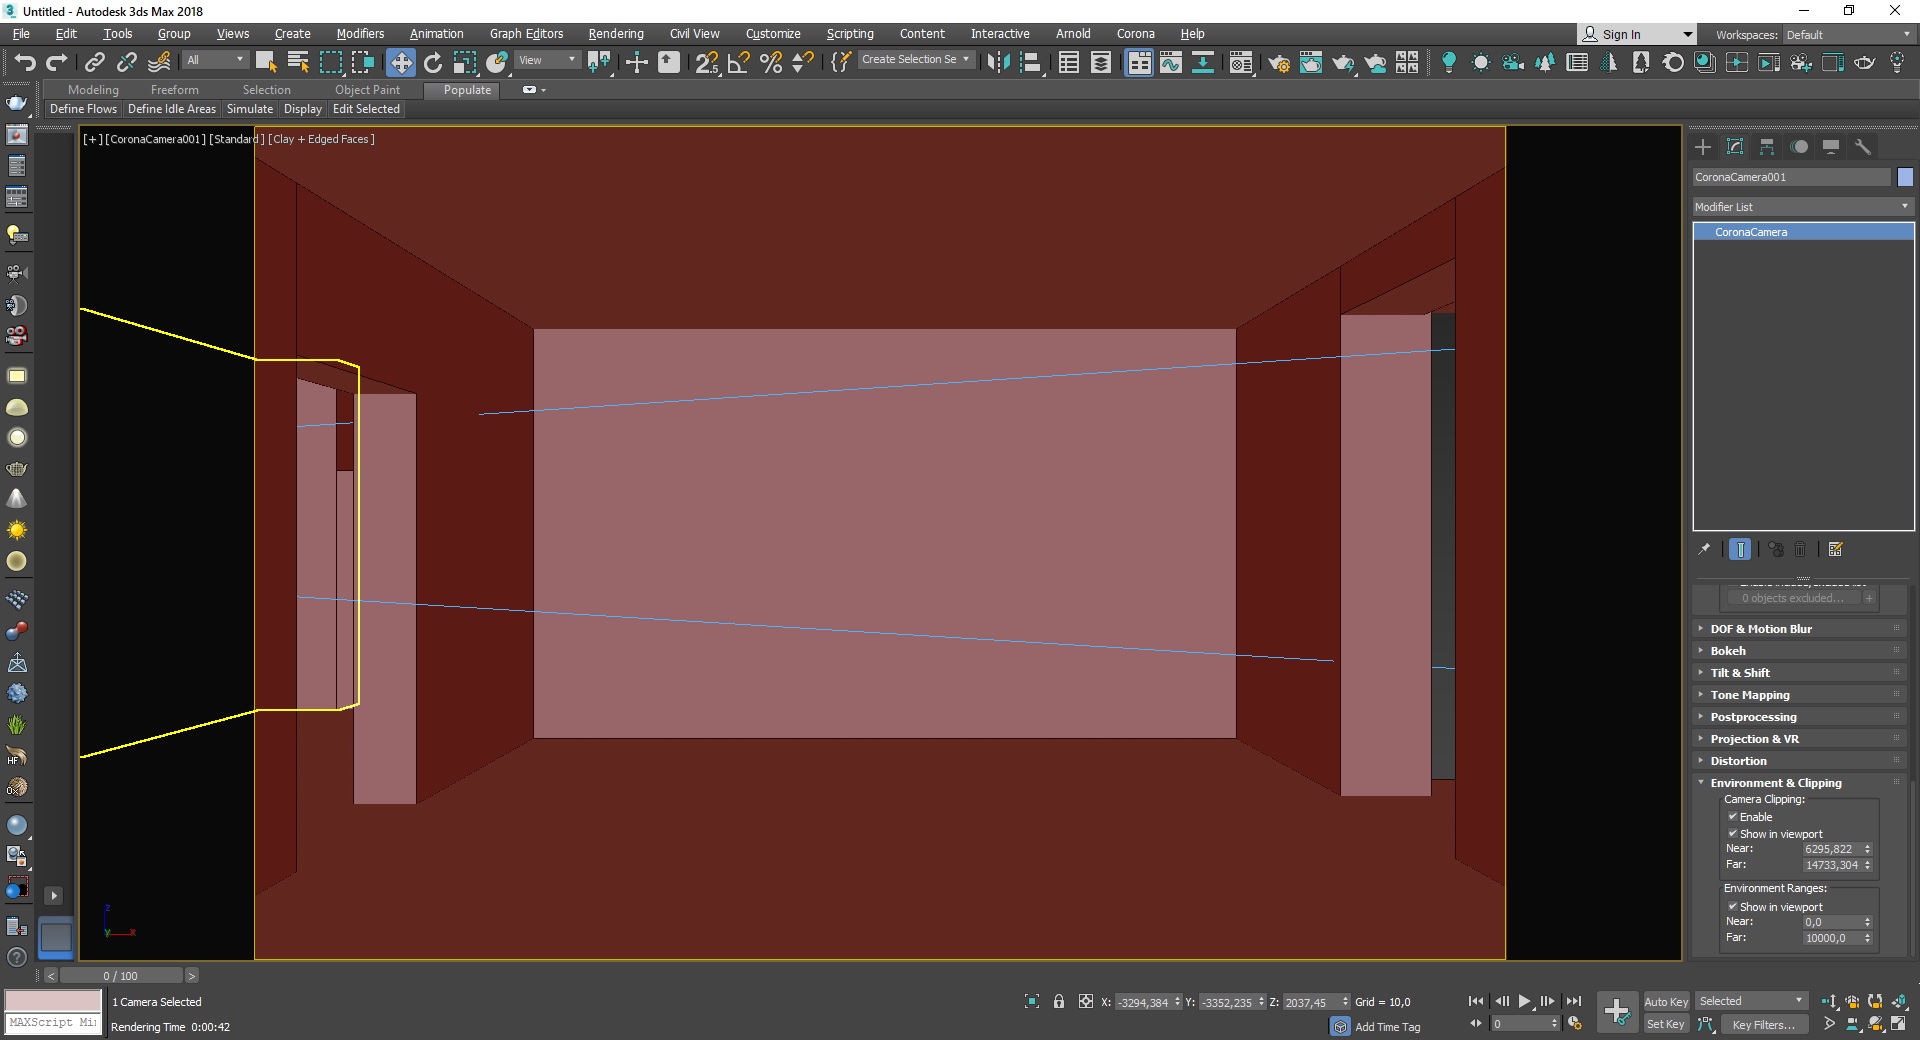Toggle Camera Clipping Enable checkbox
Image resolution: width=1920 pixels, height=1040 pixels.
coord(1733,816)
